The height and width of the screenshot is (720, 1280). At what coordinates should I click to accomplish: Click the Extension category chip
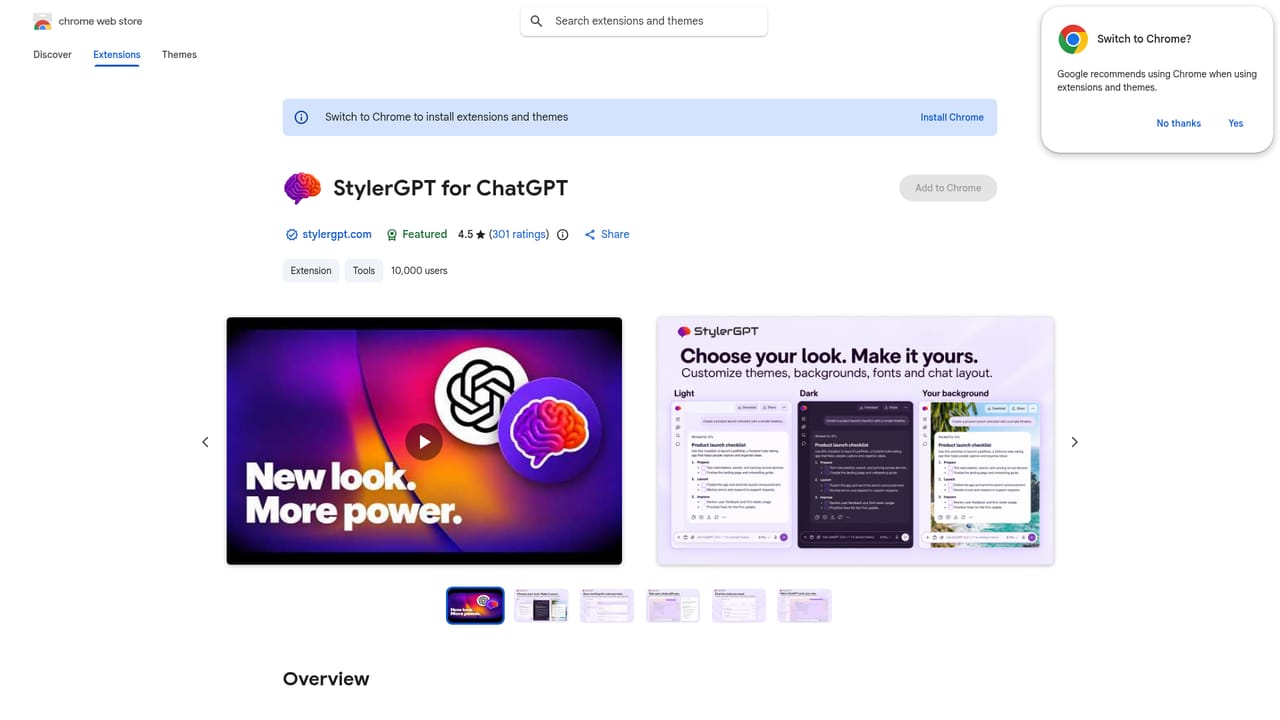[311, 271]
